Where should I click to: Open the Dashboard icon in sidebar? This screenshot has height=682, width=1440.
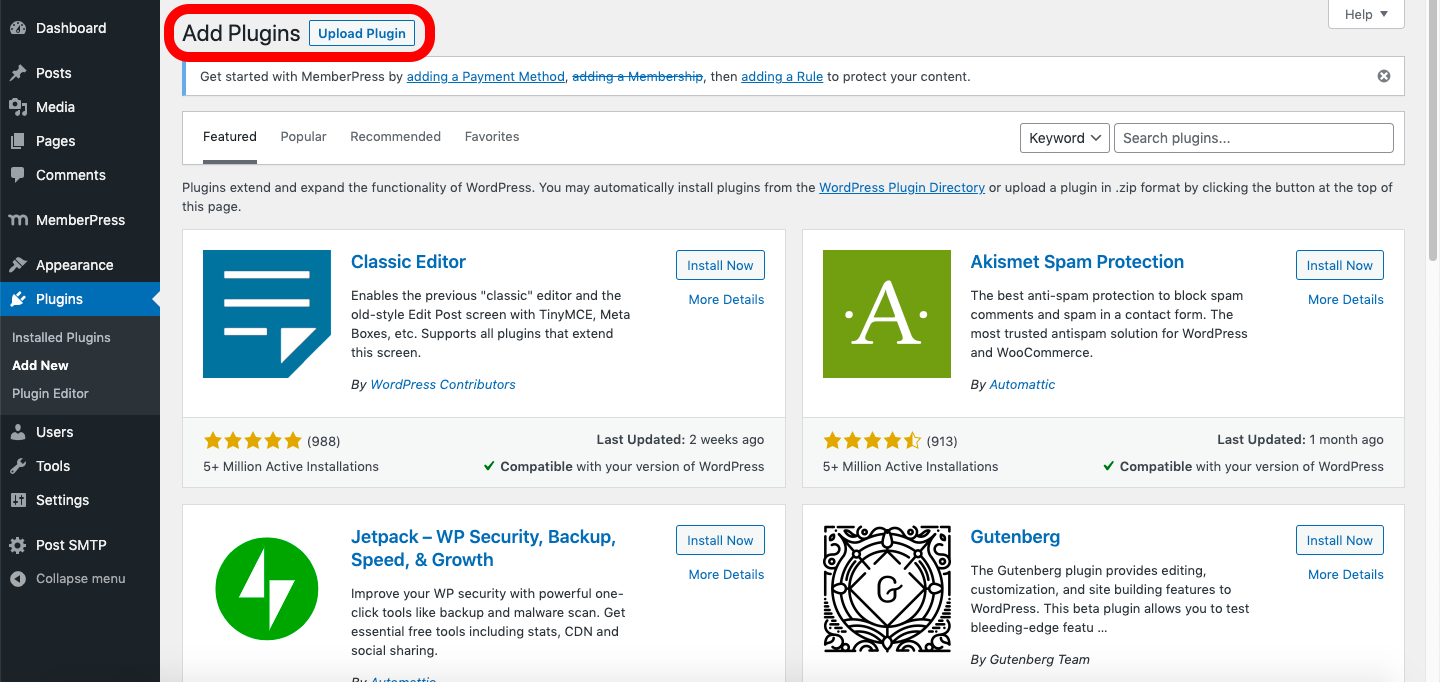pyautogui.click(x=18, y=28)
